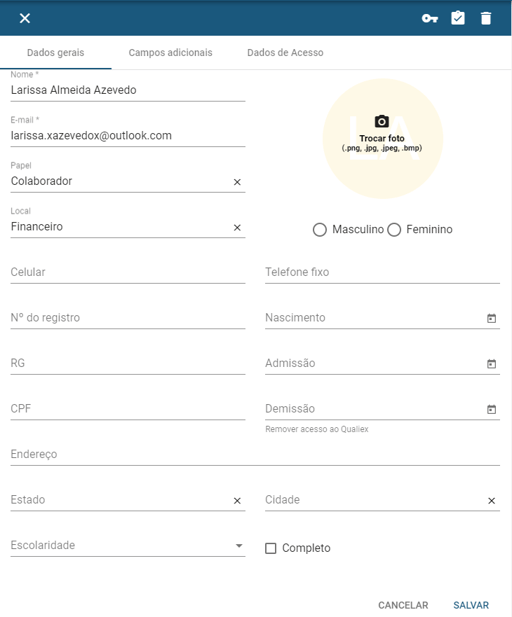The height and width of the screenshot is (617, 512).
Task: Click the SALVAR button
Action: tap(471, 605)
